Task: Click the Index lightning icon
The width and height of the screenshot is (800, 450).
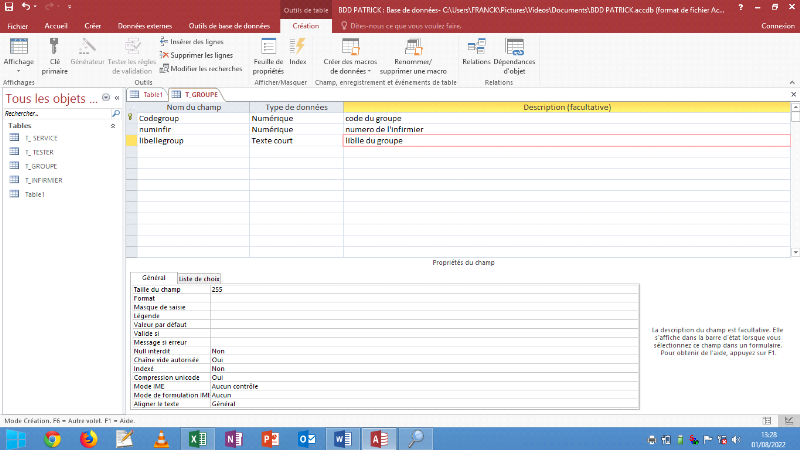Action: 298,47
